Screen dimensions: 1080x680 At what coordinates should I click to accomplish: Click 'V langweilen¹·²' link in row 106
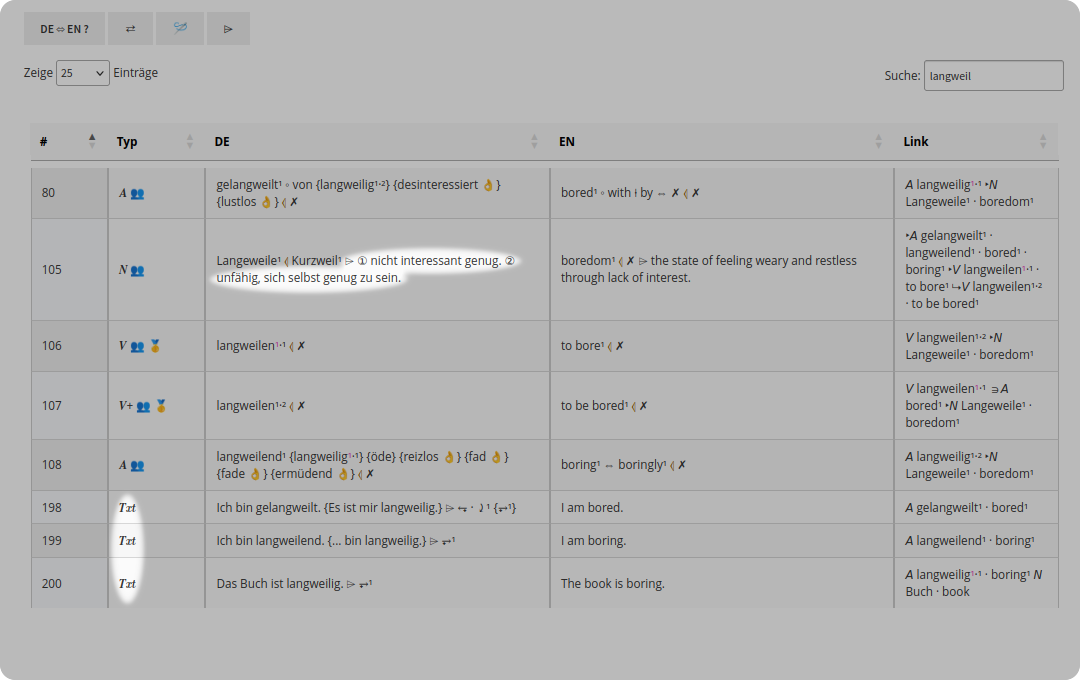tap(945, 338)
